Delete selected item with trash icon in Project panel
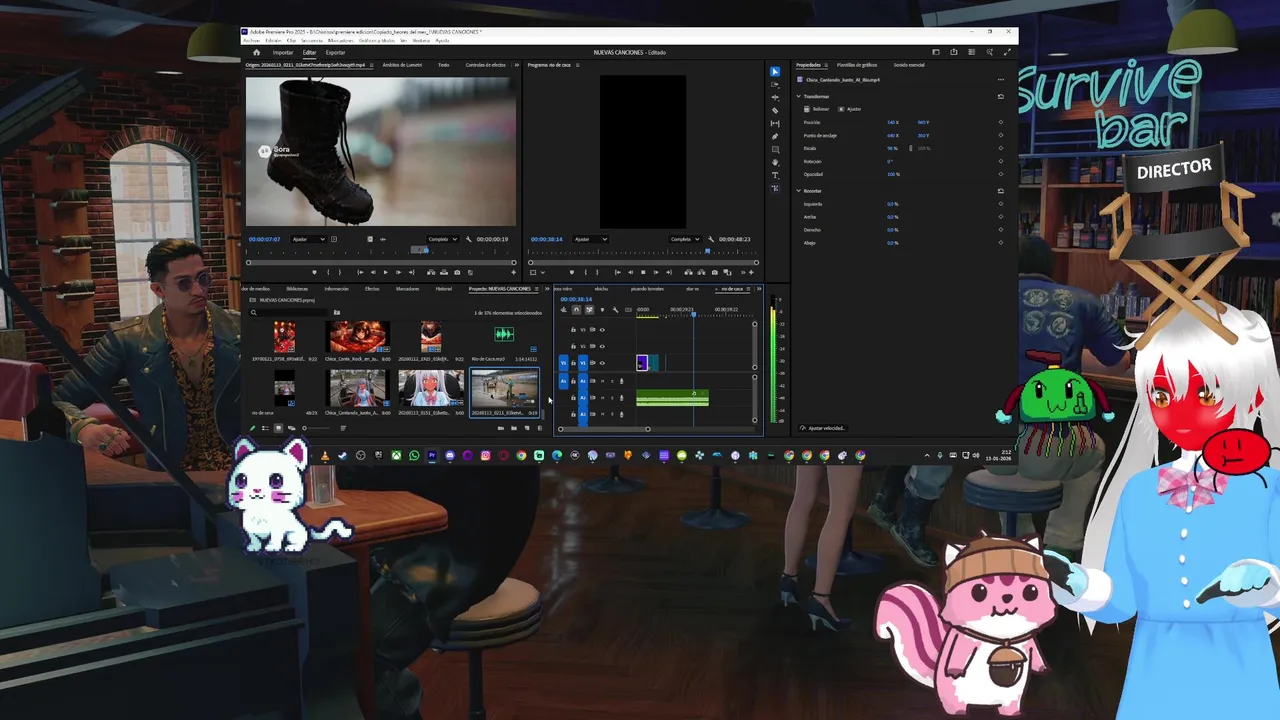Screen dimensions: 1280x720 [540, 428]
